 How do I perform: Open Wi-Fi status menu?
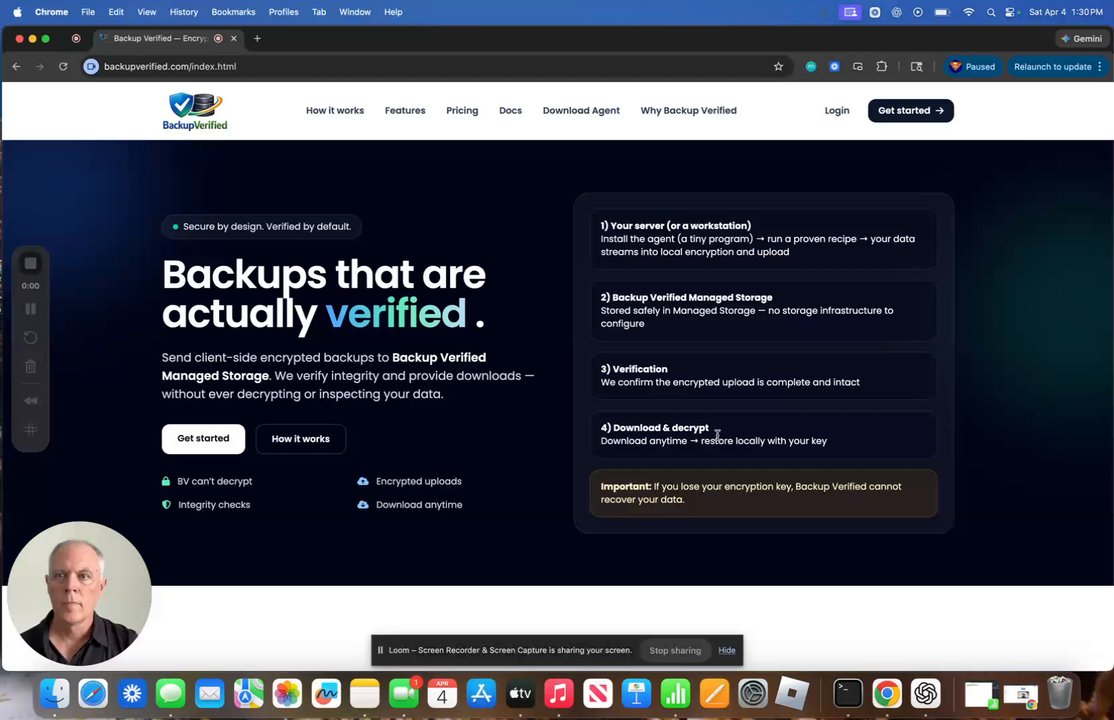click(968, 12)
